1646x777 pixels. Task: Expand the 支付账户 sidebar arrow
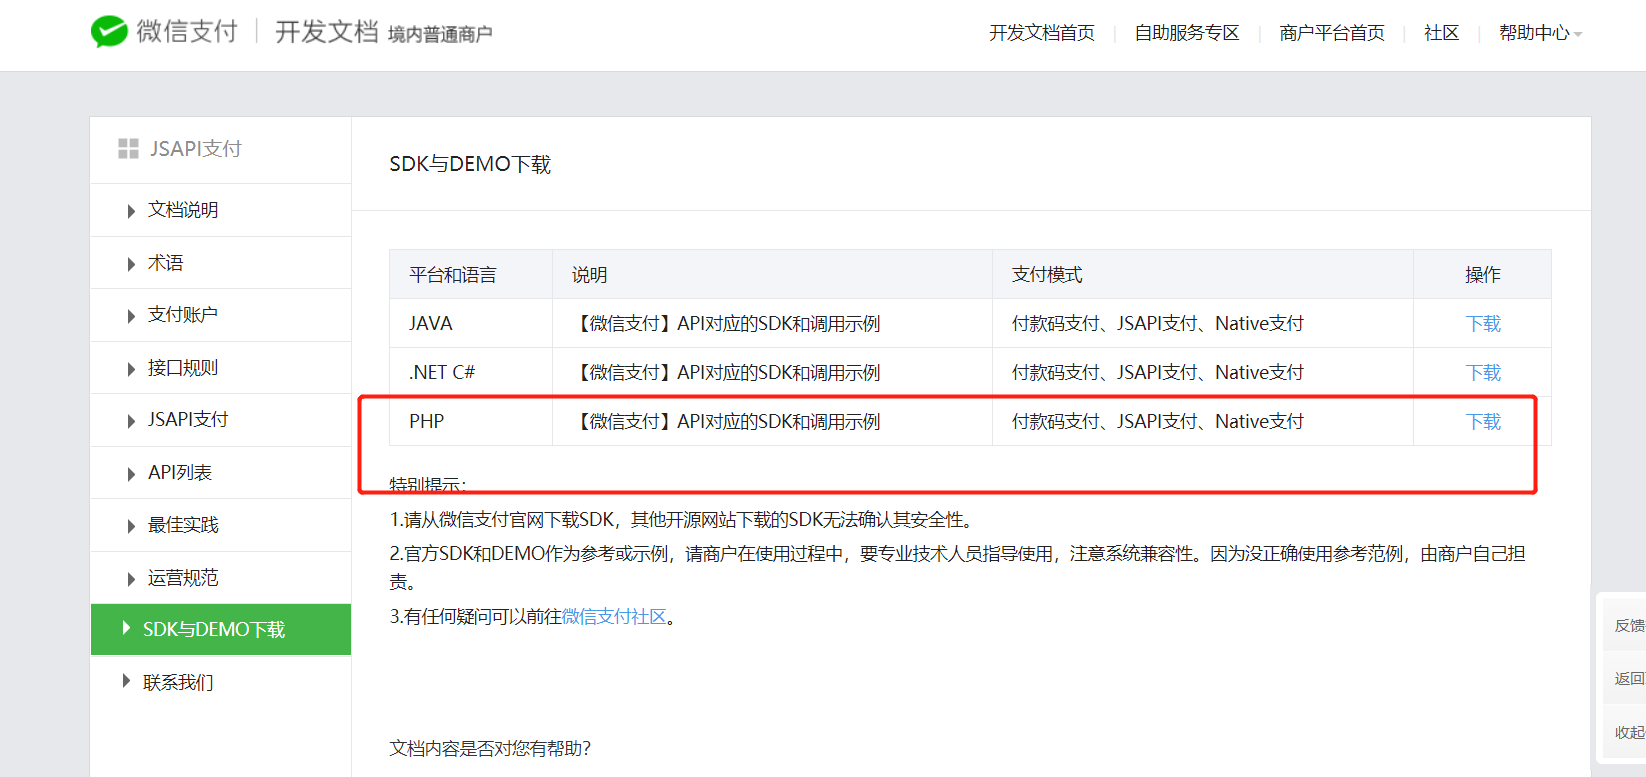click(x=131, y=316)
